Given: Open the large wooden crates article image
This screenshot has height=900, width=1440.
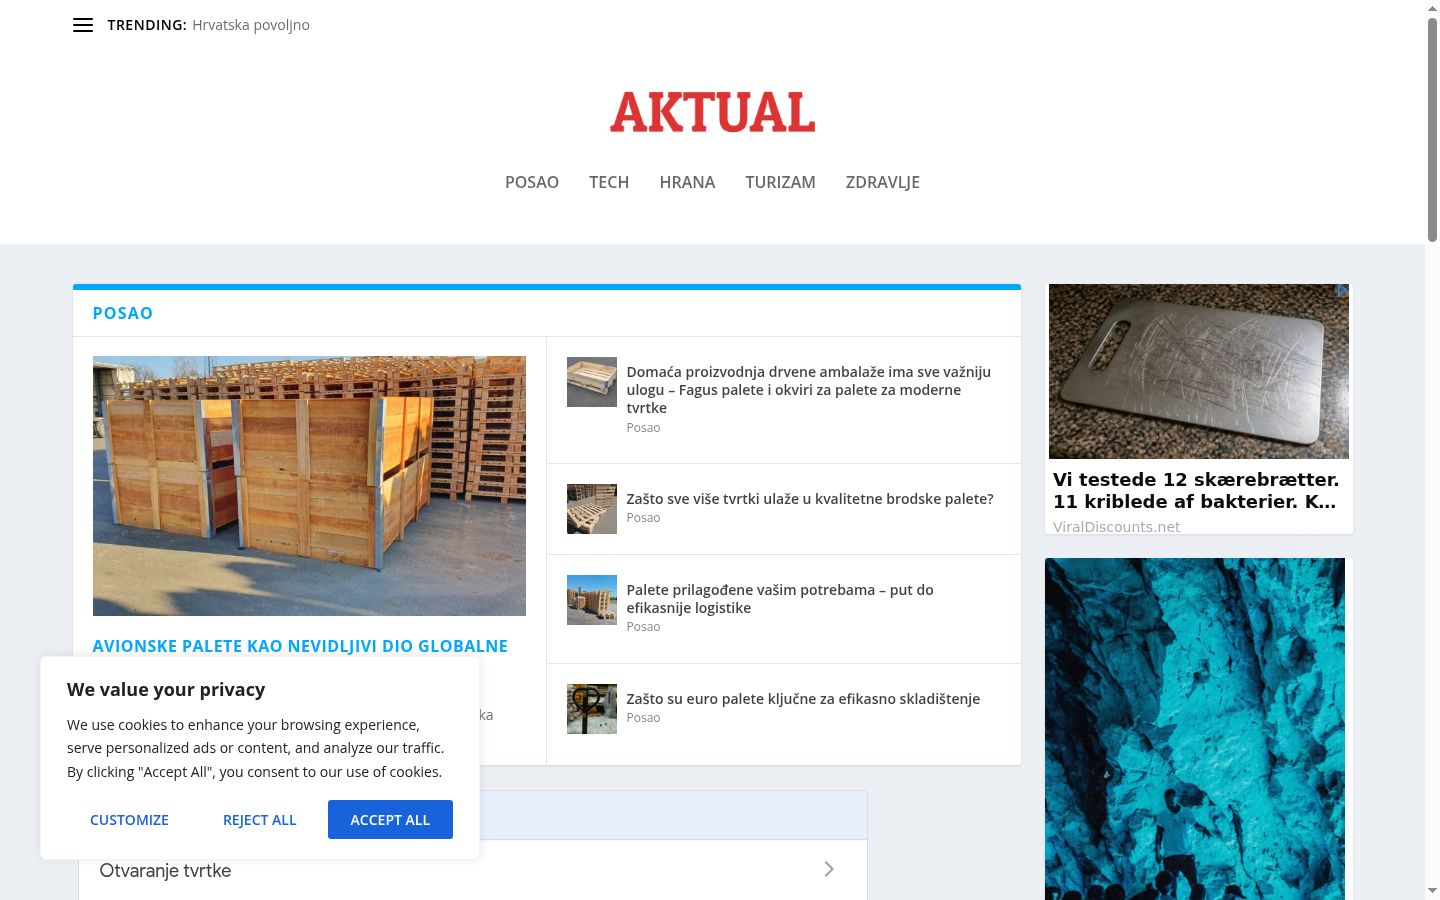Looking at the screenshot, I should [309, 486].
